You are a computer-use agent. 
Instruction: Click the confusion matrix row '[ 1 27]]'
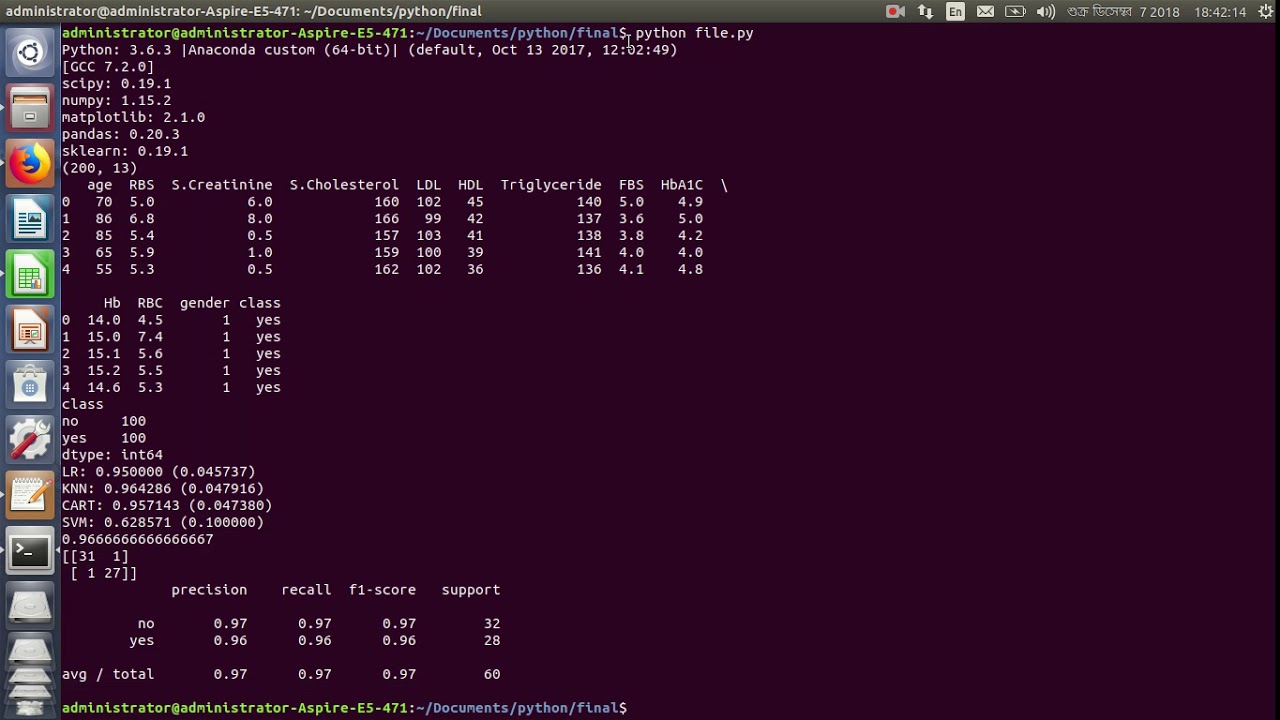(104, 574)
